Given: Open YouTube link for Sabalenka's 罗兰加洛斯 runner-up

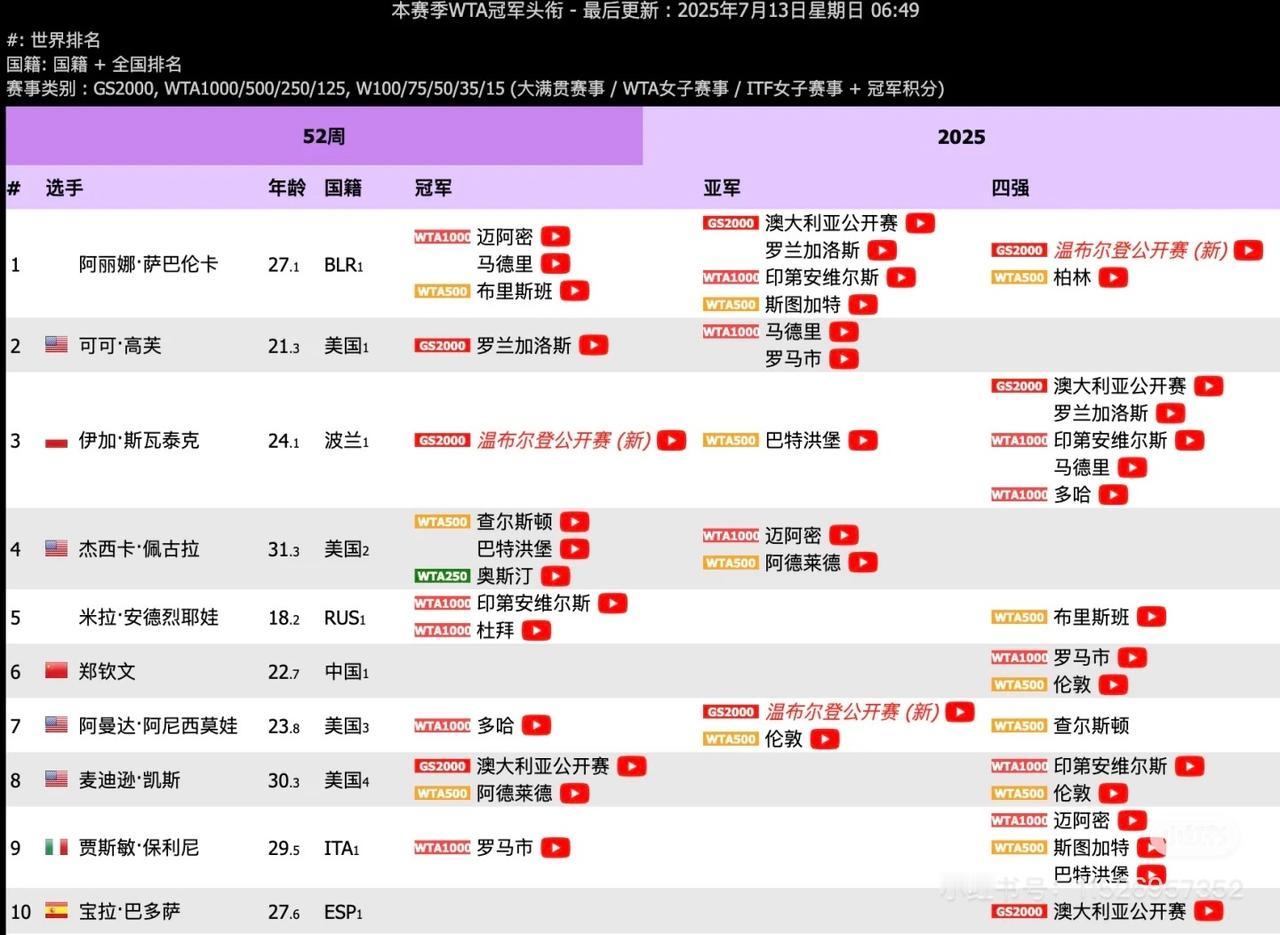Looking at the screenshot, I should [882, 250].
